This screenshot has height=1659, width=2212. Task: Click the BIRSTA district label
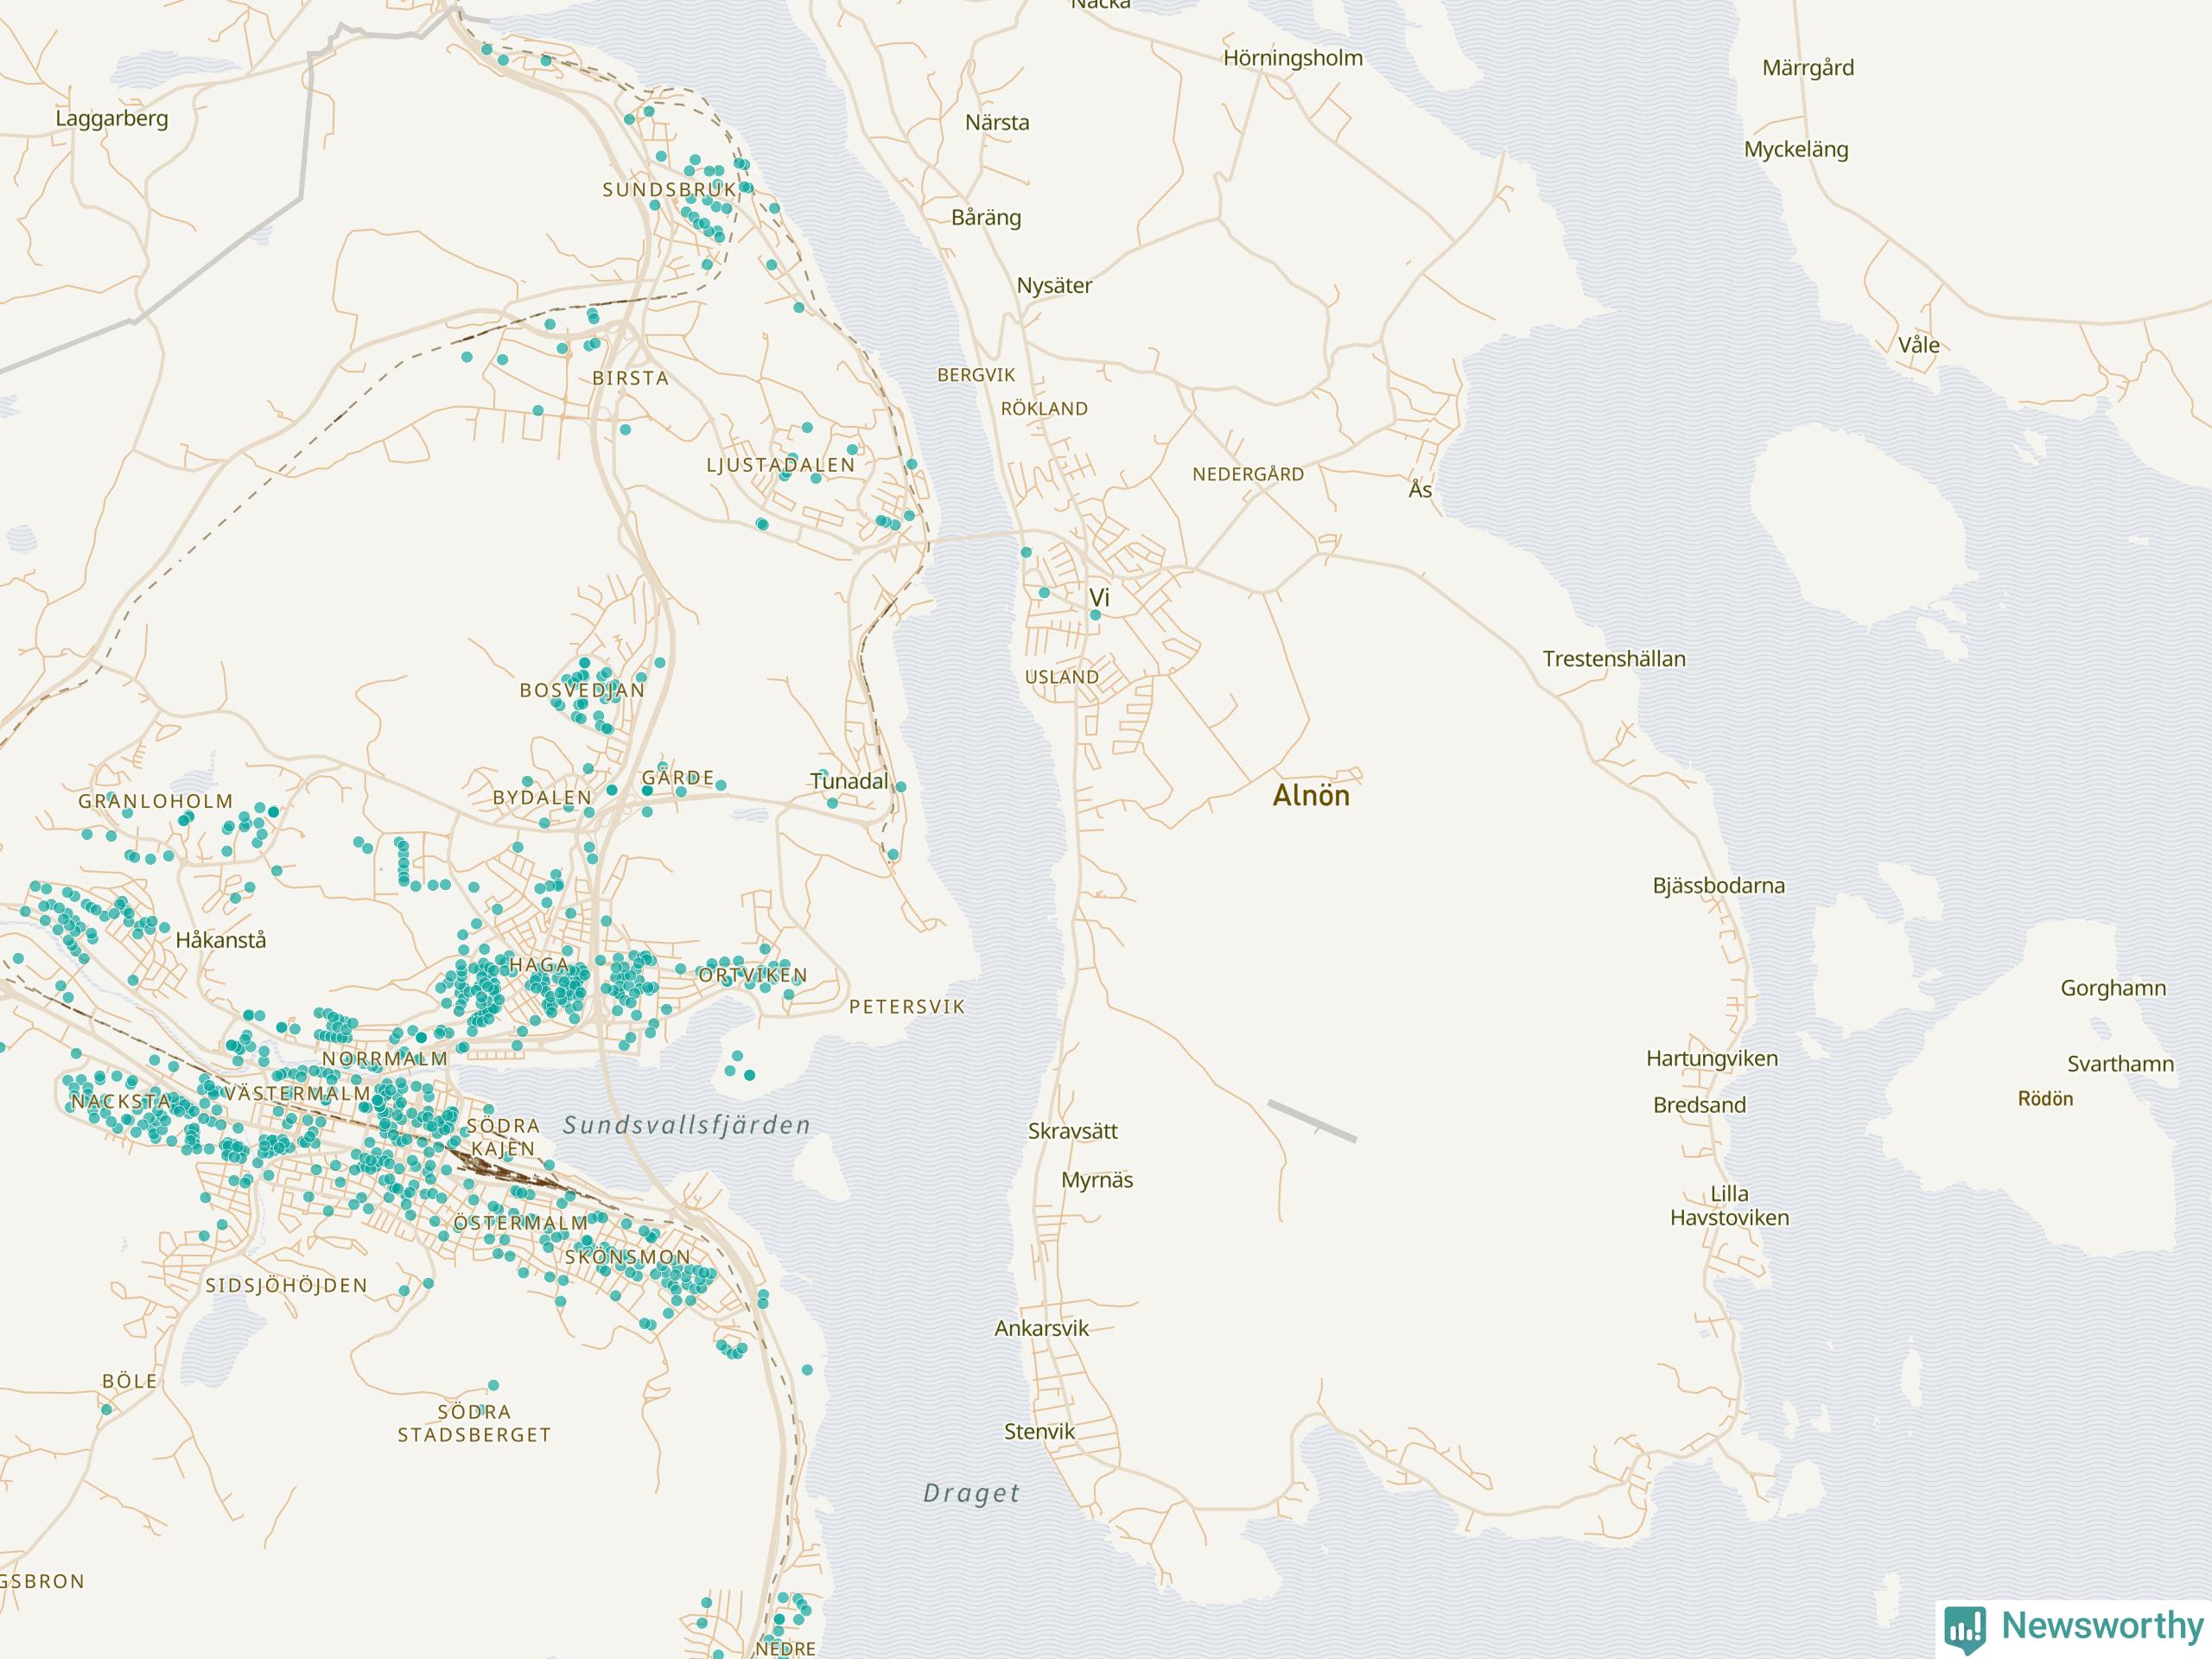pyautogui.click(x=630, y=378)
